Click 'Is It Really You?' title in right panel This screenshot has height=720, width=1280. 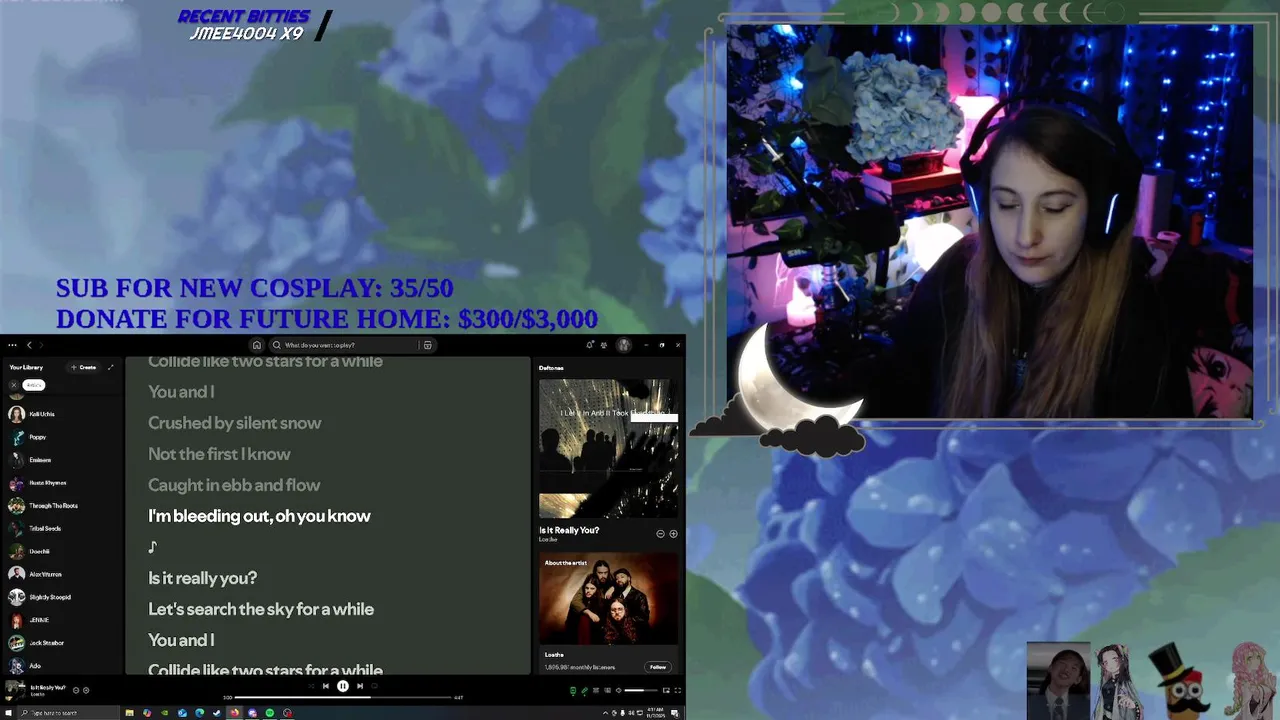[569, 530]
